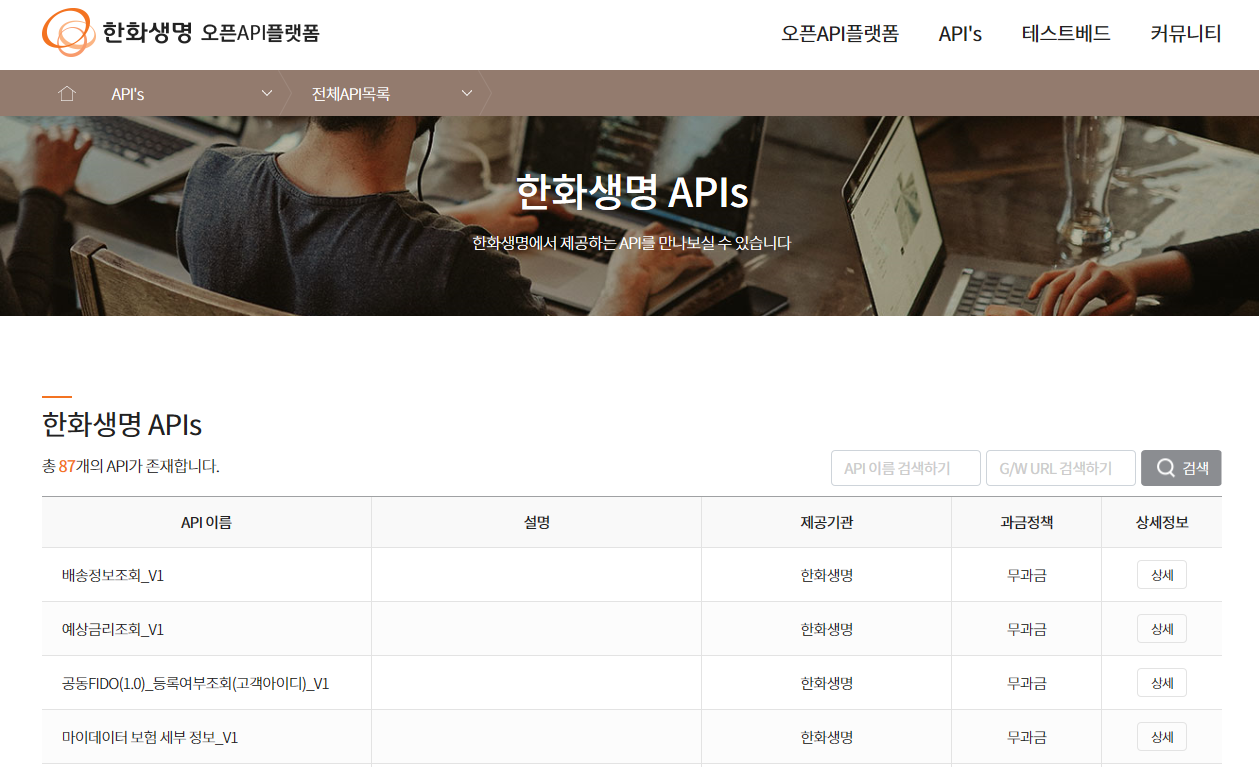Click the 검색 search button
The width and height of the screenshot is (1259, 767).
[1181, 468]
